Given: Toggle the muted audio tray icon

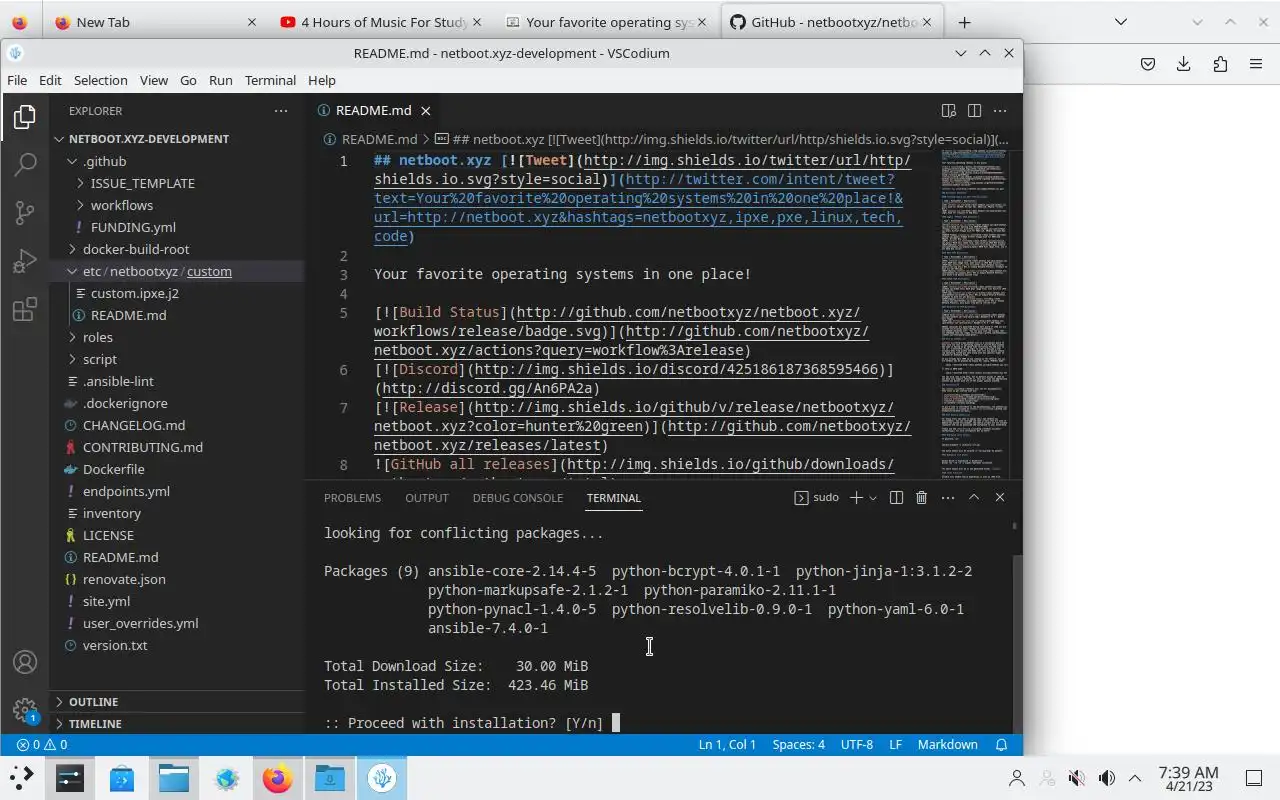Looking at the screenshot, I should tap(1077, 778).
